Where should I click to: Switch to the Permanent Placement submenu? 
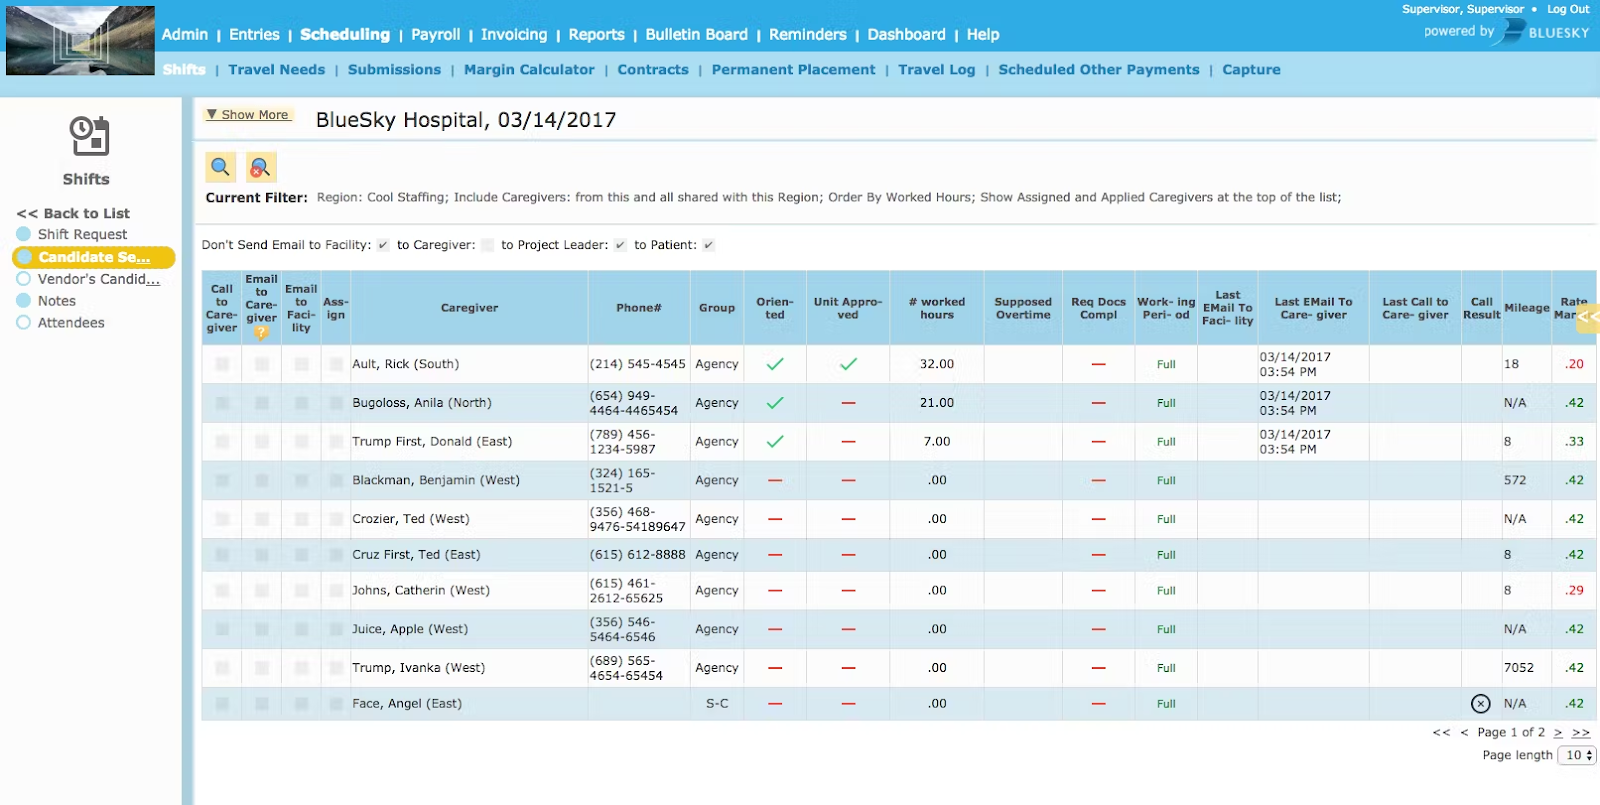[793, 70]
